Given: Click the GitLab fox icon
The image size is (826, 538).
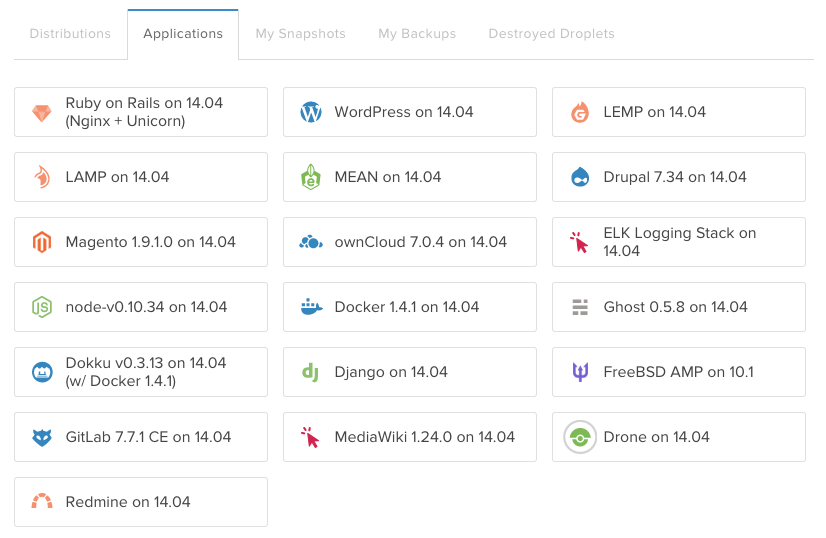Looking at the screenshot, I should pyautogui.click(x=42, y=437).
